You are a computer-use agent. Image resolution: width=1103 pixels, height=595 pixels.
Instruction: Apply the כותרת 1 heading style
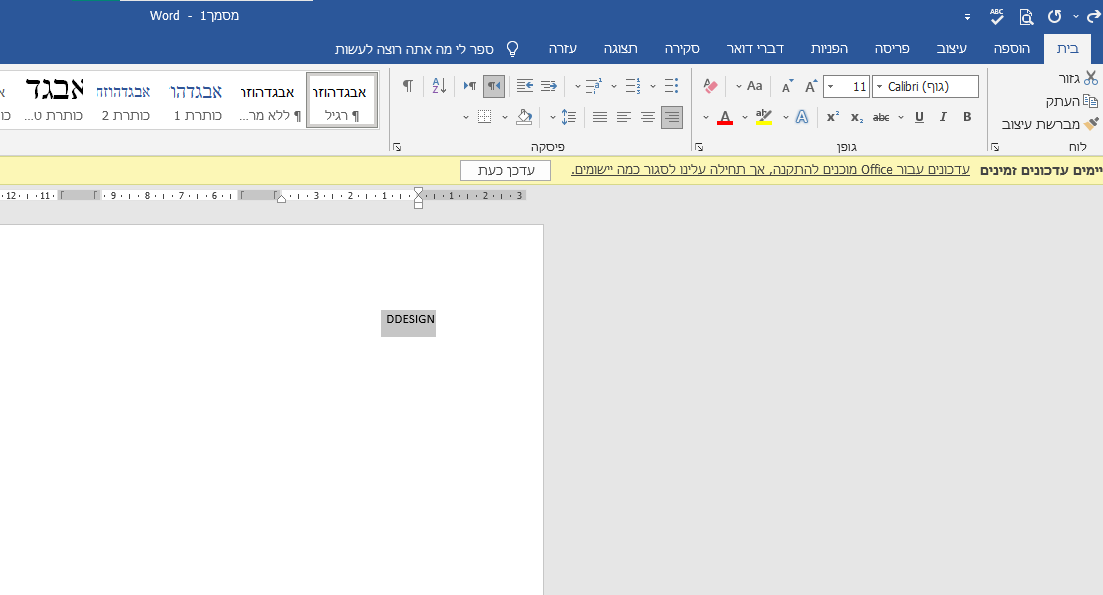click(197, 100)
